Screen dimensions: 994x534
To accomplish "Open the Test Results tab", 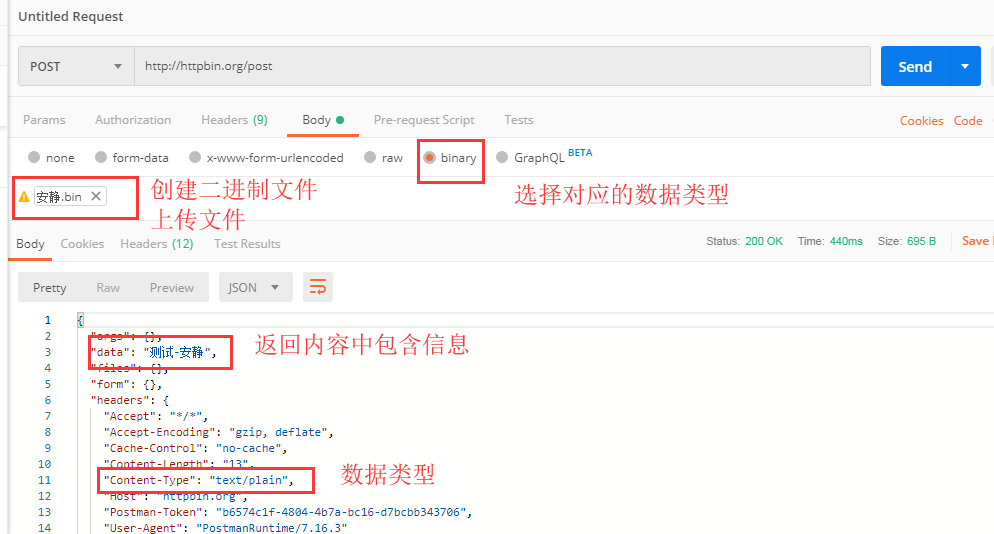I will (247, 244).
